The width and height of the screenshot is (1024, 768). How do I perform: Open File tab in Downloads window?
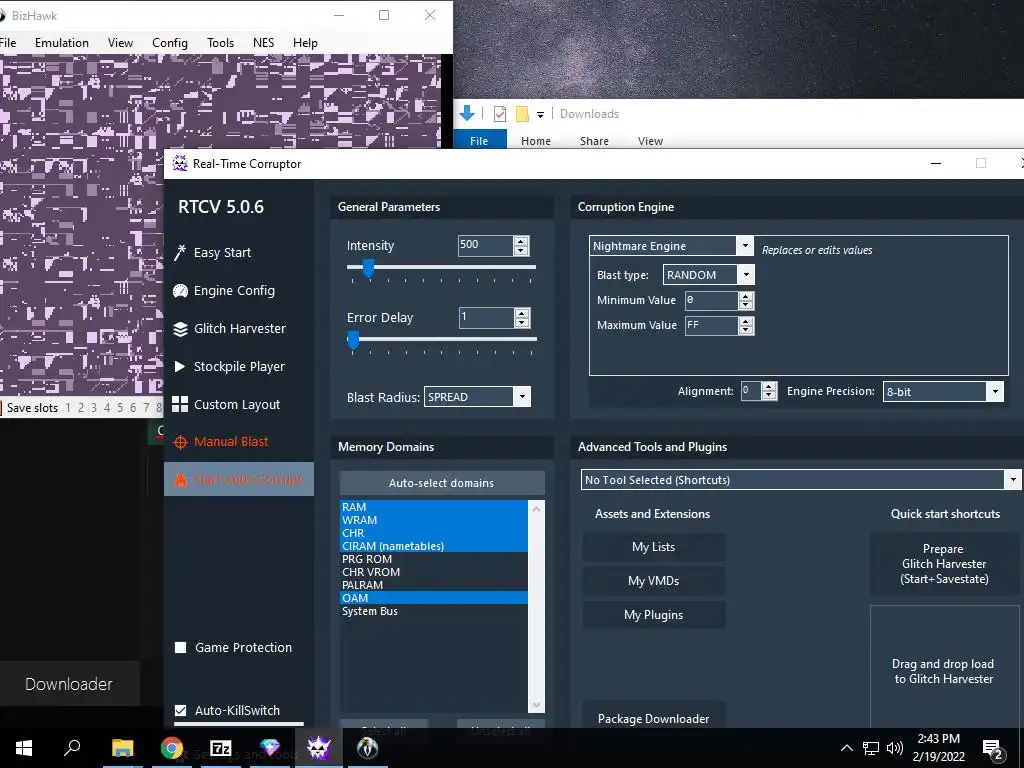479,140
